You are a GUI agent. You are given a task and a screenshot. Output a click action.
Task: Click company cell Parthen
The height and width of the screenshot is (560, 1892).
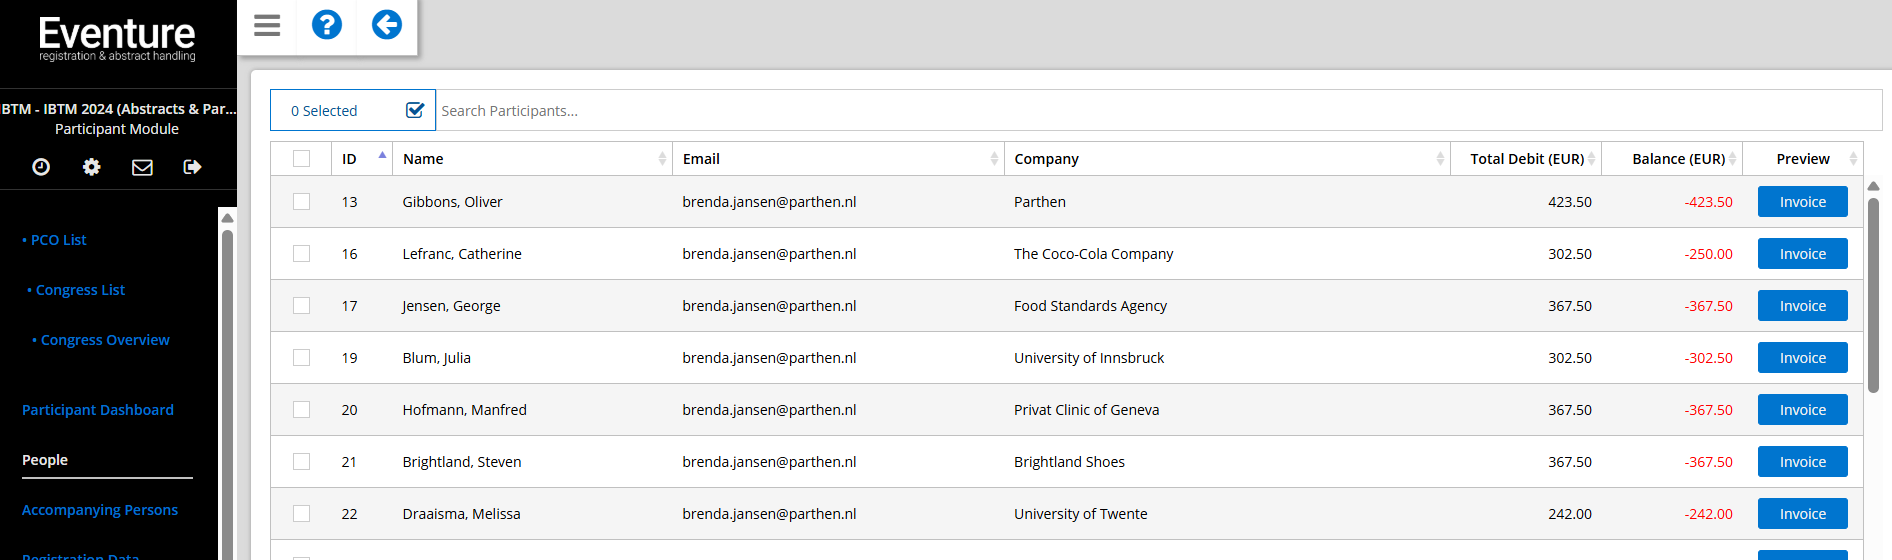click(1040, 202)
